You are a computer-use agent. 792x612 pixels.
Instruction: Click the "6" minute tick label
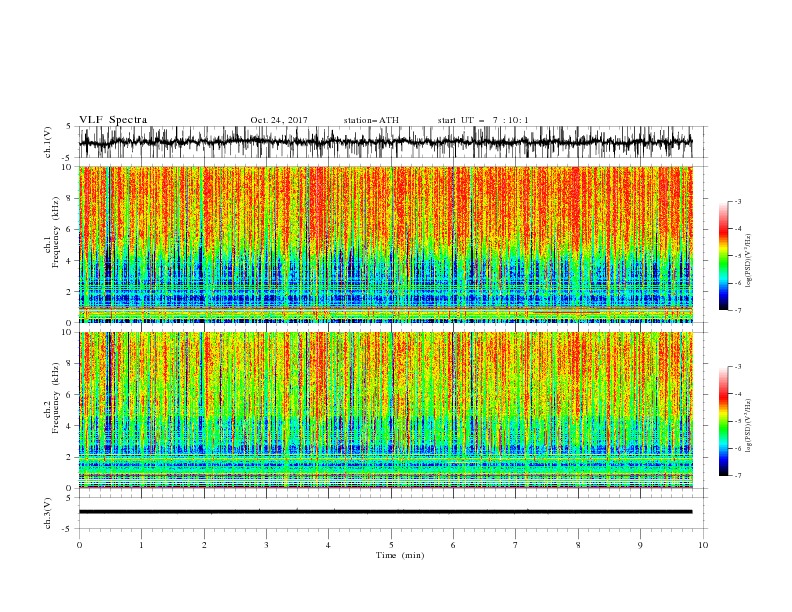[x=453, y=545]
